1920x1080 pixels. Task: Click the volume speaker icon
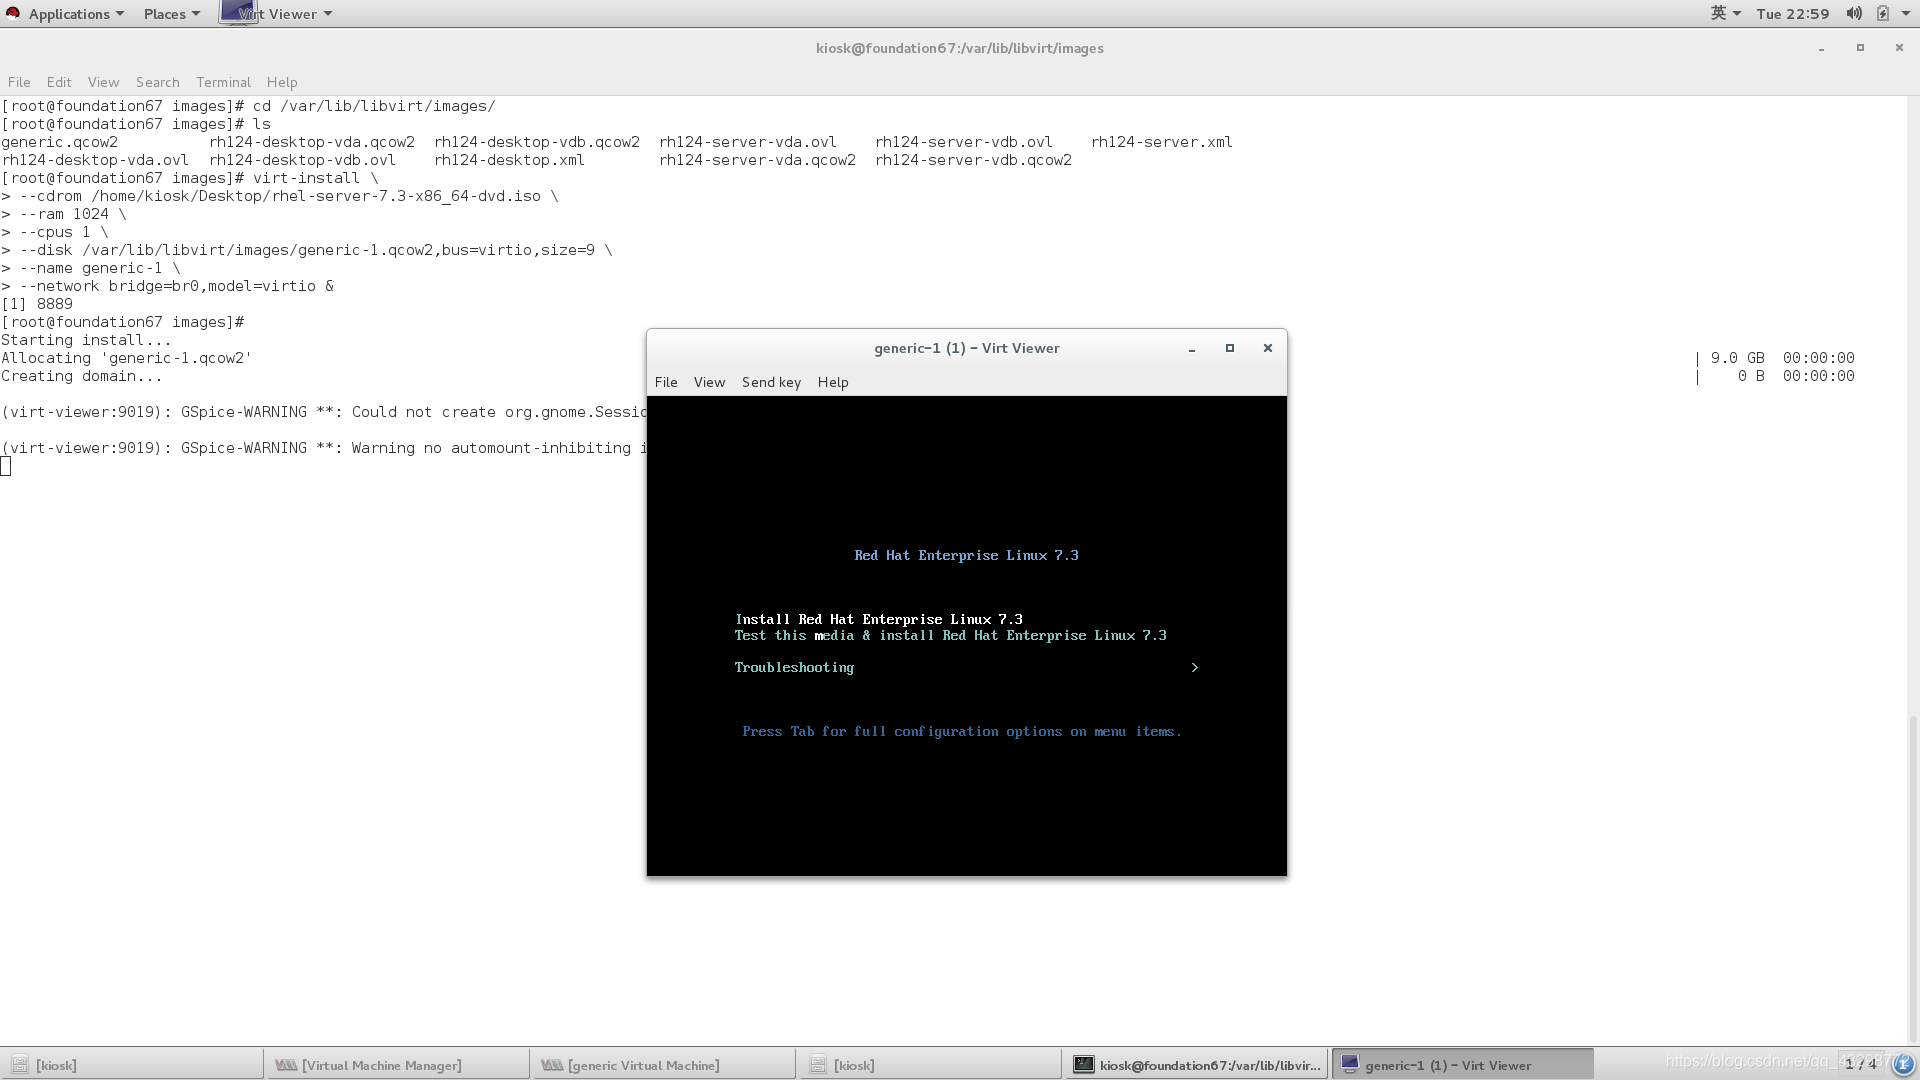point(1853,13)
